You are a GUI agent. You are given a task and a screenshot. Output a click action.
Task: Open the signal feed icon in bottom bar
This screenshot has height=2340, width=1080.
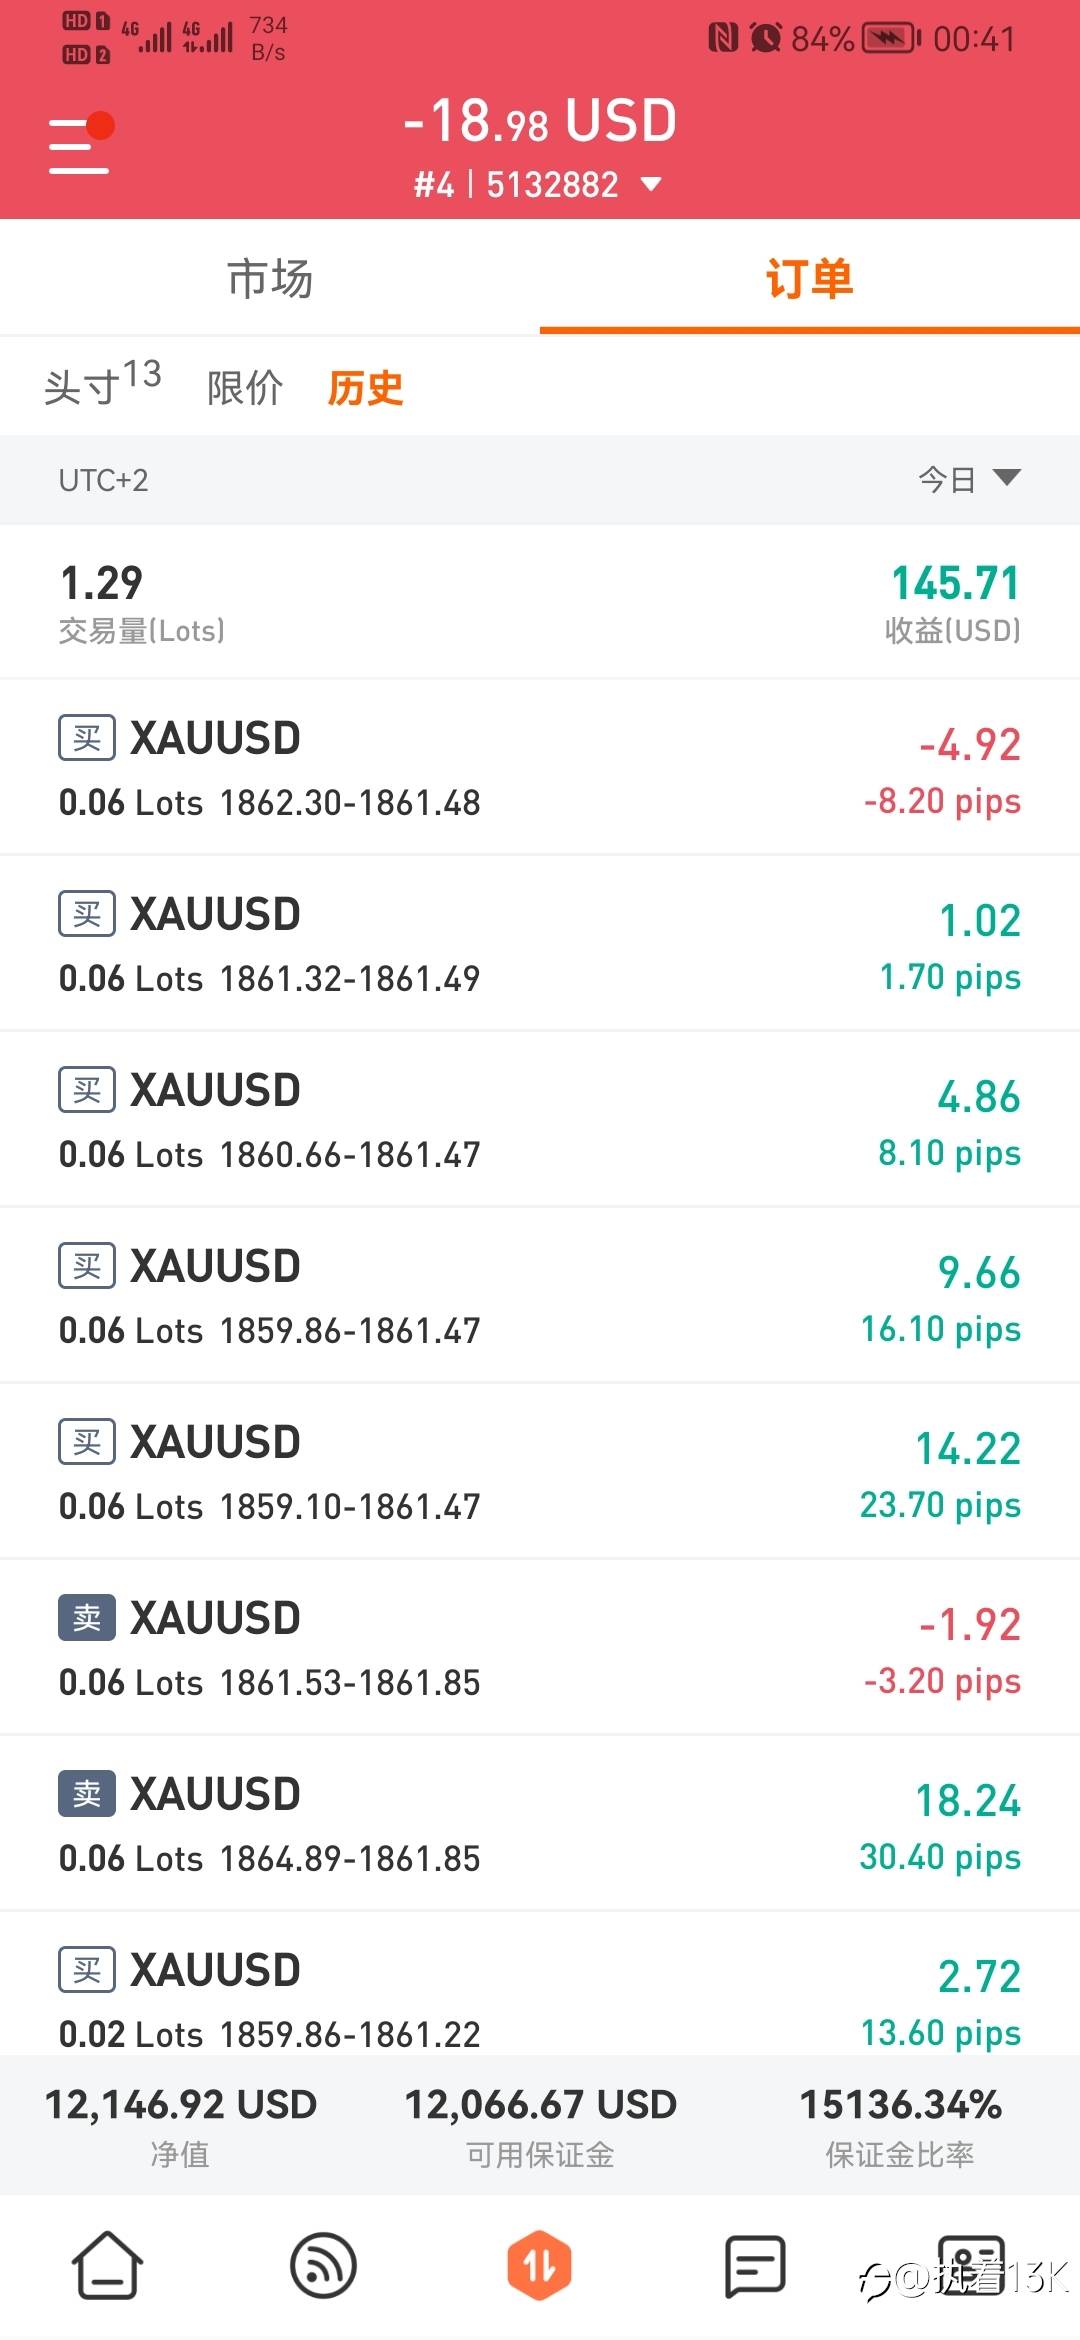(323, 2264)
